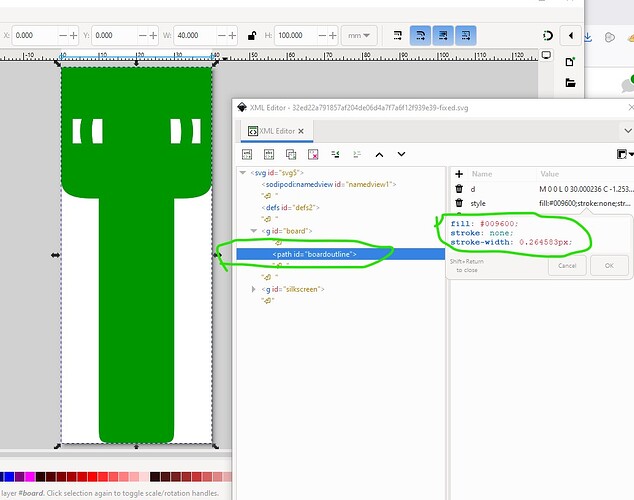Click the top-center scale handle of selection
This screenshot has height=500, width=634.
[x=136, y=63]
